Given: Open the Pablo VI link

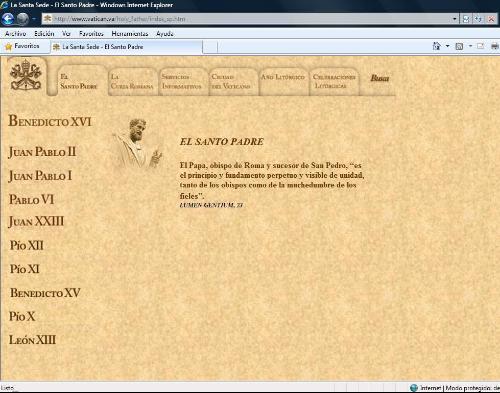Looking at the screenshot, I should (32, 200).
